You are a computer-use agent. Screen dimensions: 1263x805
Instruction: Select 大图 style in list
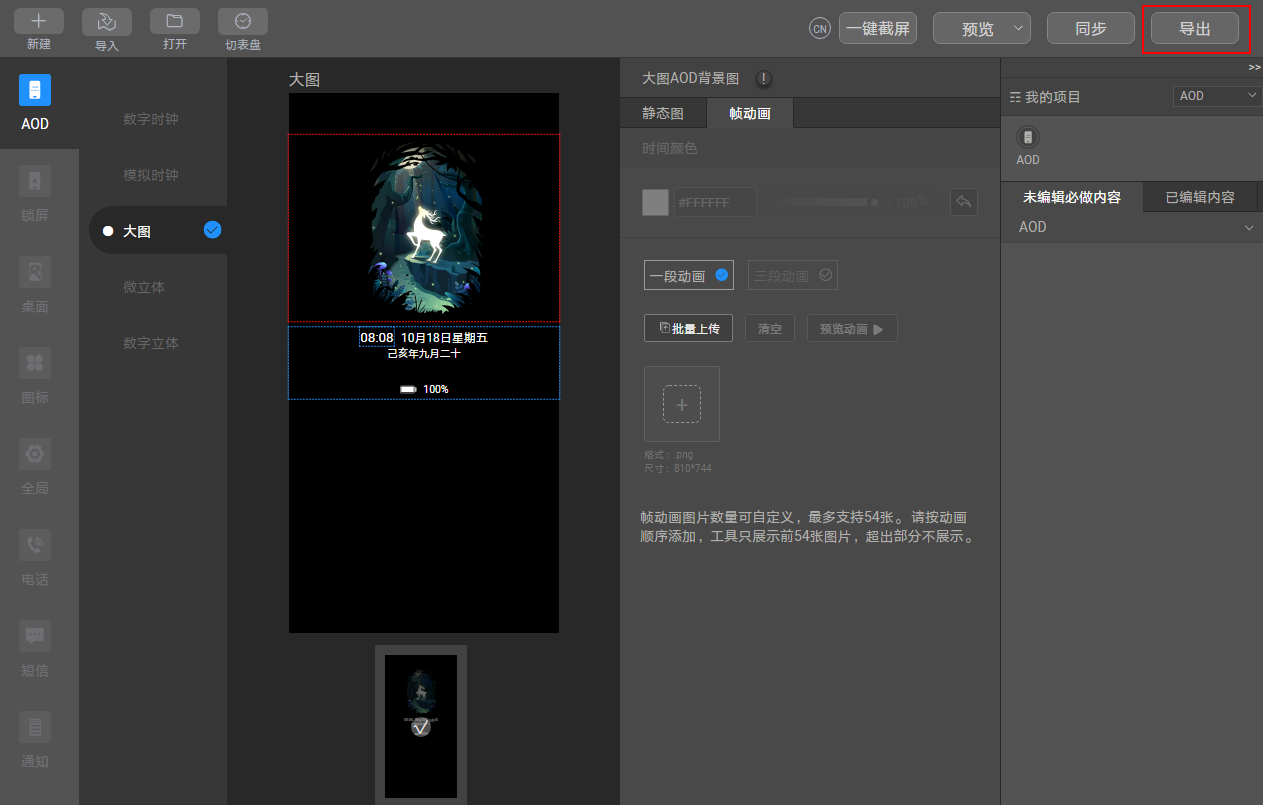point(158,231)
